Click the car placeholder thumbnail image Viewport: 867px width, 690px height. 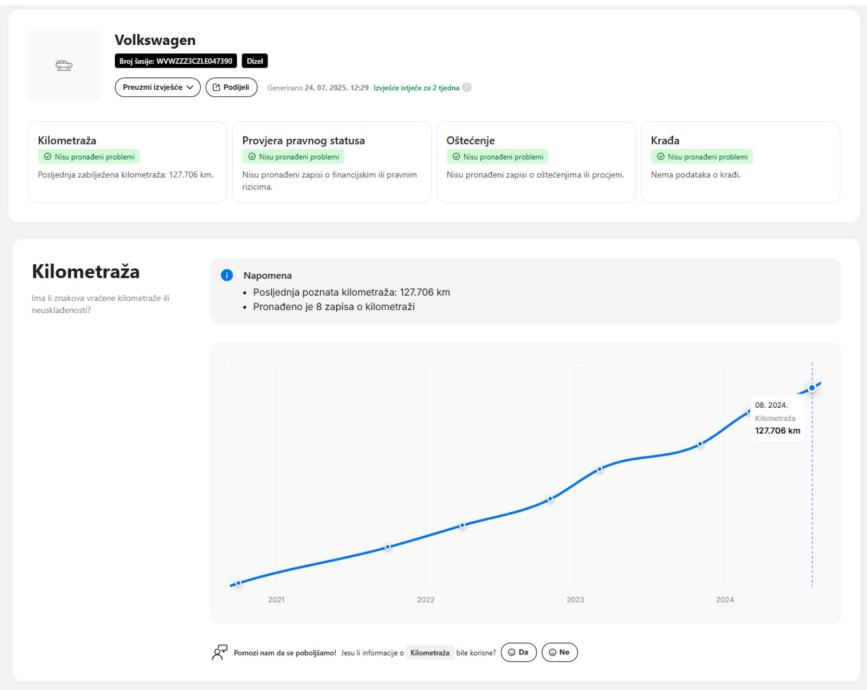(64, 65)
